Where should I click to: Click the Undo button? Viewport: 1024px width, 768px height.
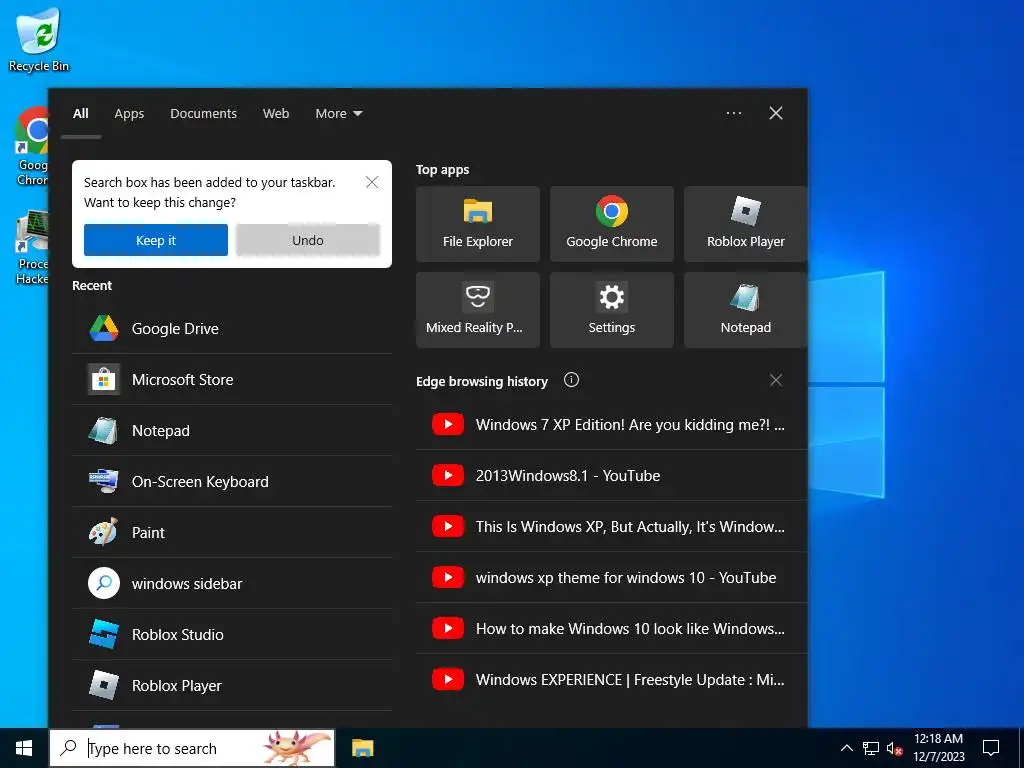[x=308, y=240]
